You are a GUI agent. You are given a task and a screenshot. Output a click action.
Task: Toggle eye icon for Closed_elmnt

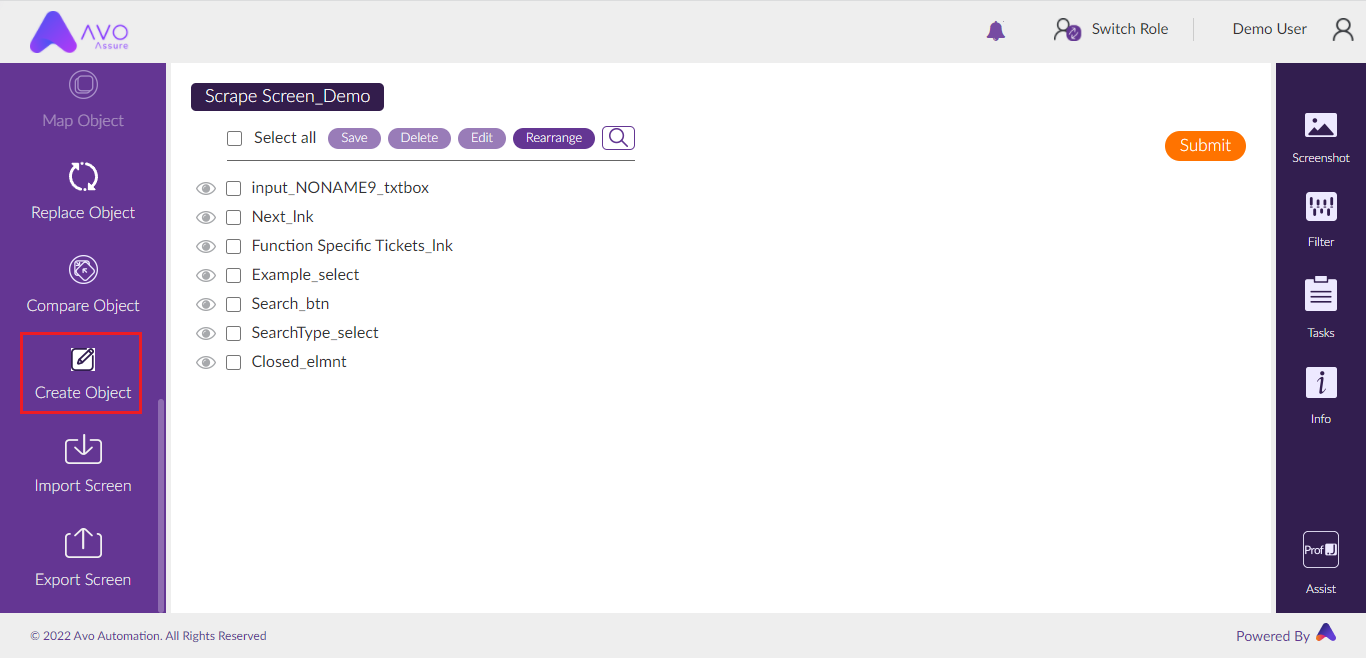point(206,362)
